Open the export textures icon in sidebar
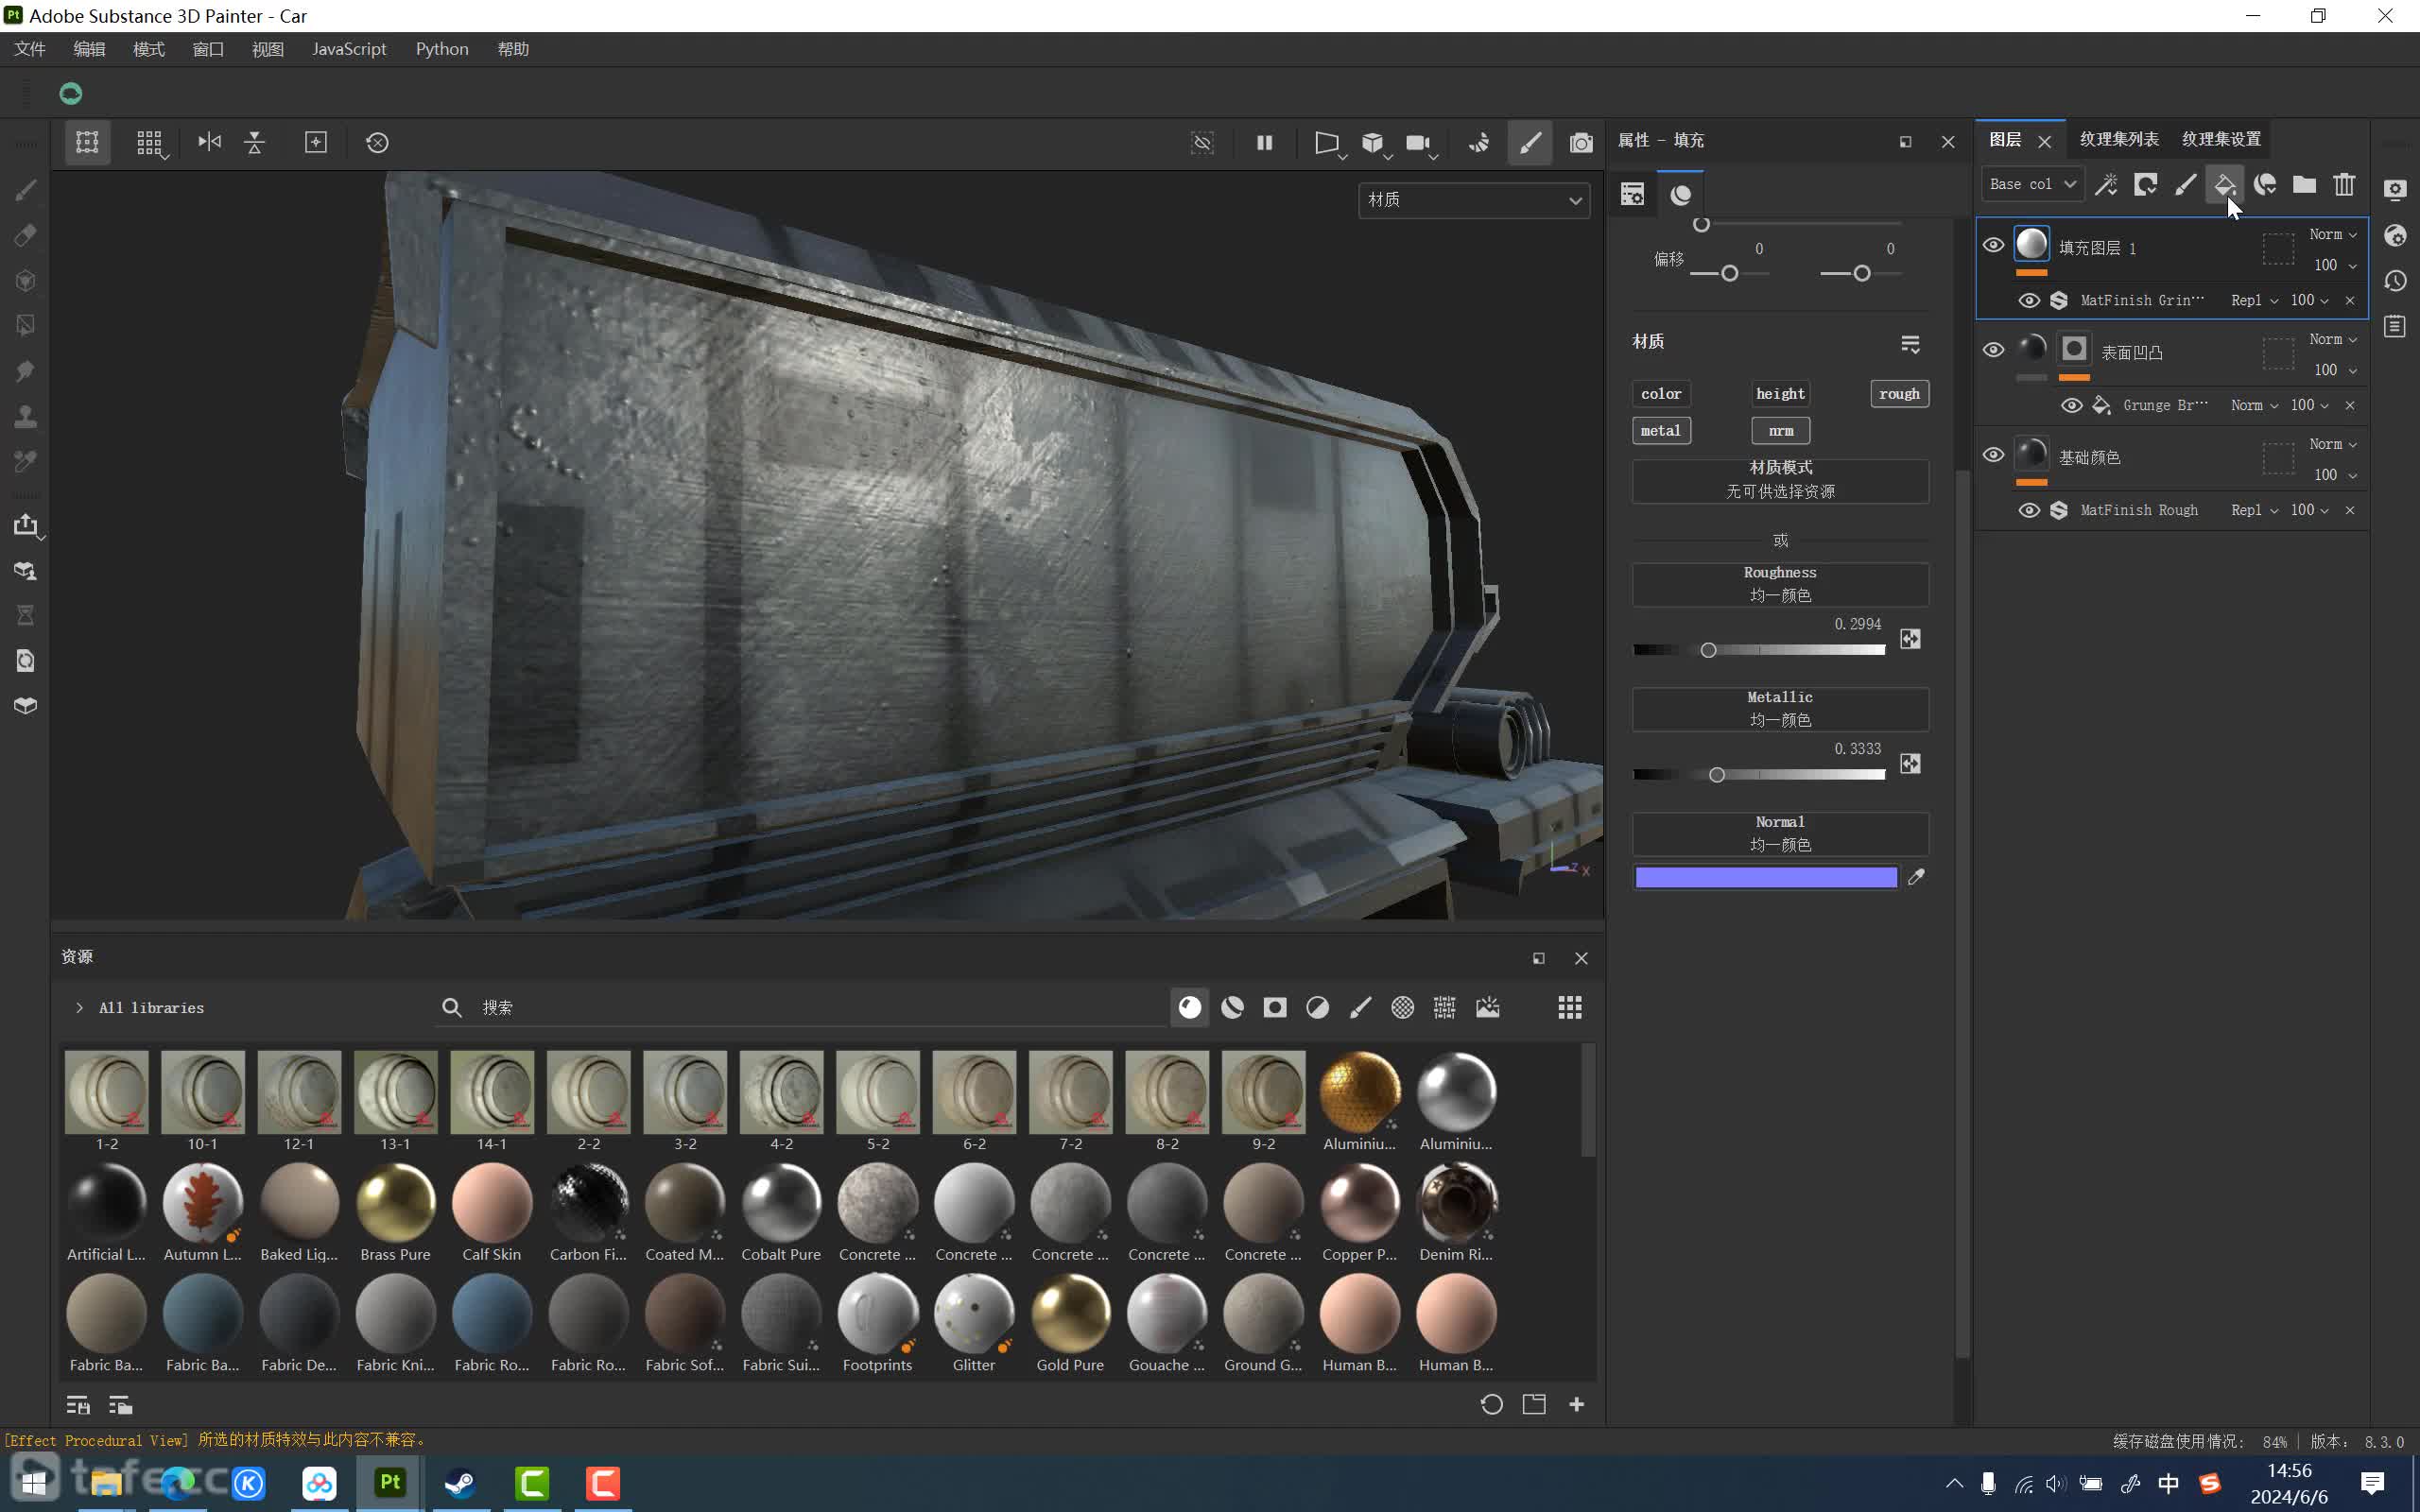 [x=26, y=525]
